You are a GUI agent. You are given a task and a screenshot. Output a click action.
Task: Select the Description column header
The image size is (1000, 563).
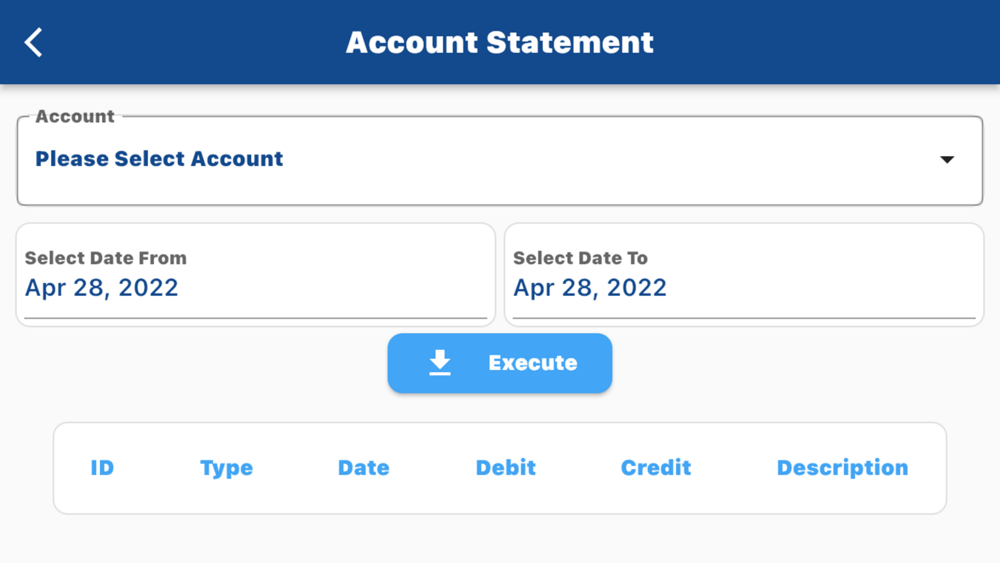(842, 467)
